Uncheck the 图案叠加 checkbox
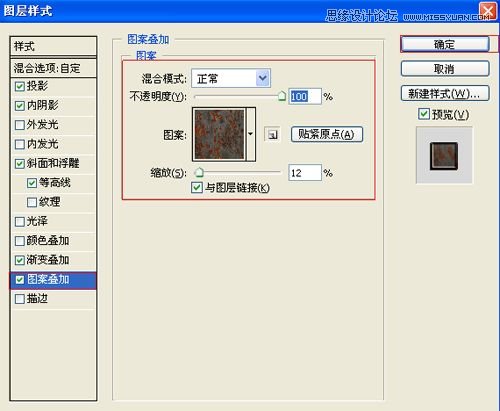500x411 pixels. [20, 279]
